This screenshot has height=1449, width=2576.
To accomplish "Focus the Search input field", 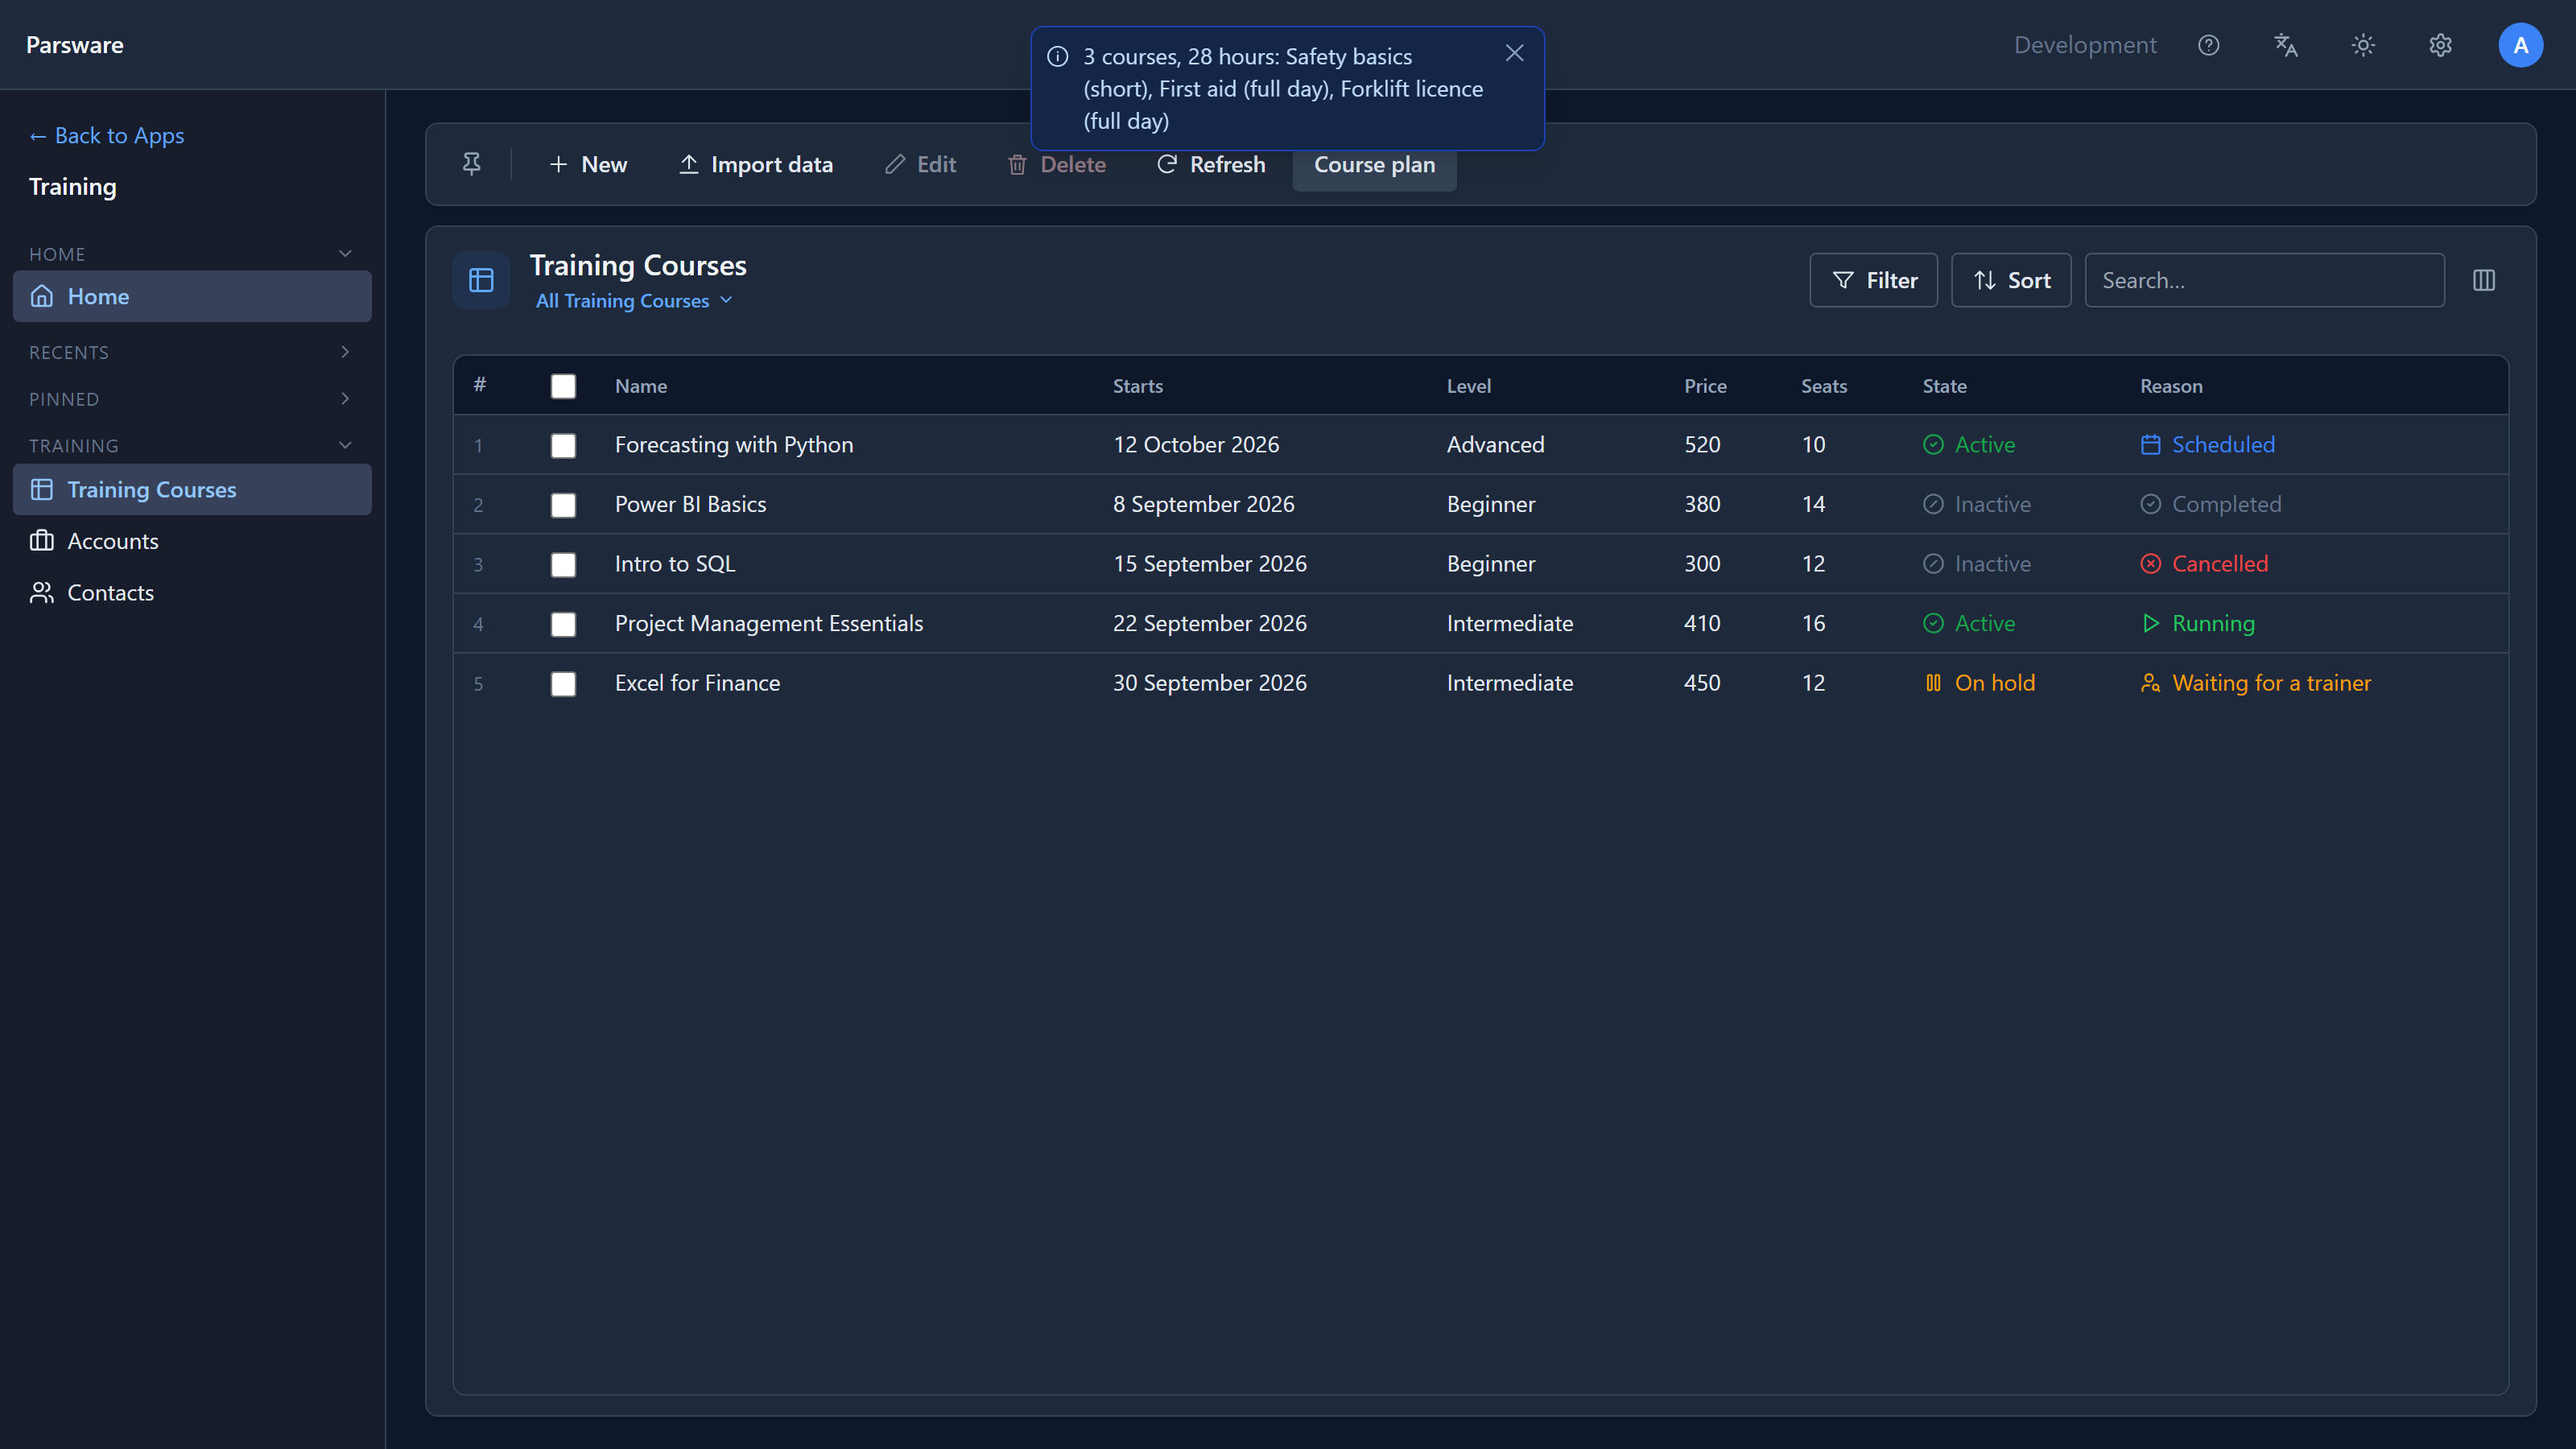I will tap(2264, 280).
